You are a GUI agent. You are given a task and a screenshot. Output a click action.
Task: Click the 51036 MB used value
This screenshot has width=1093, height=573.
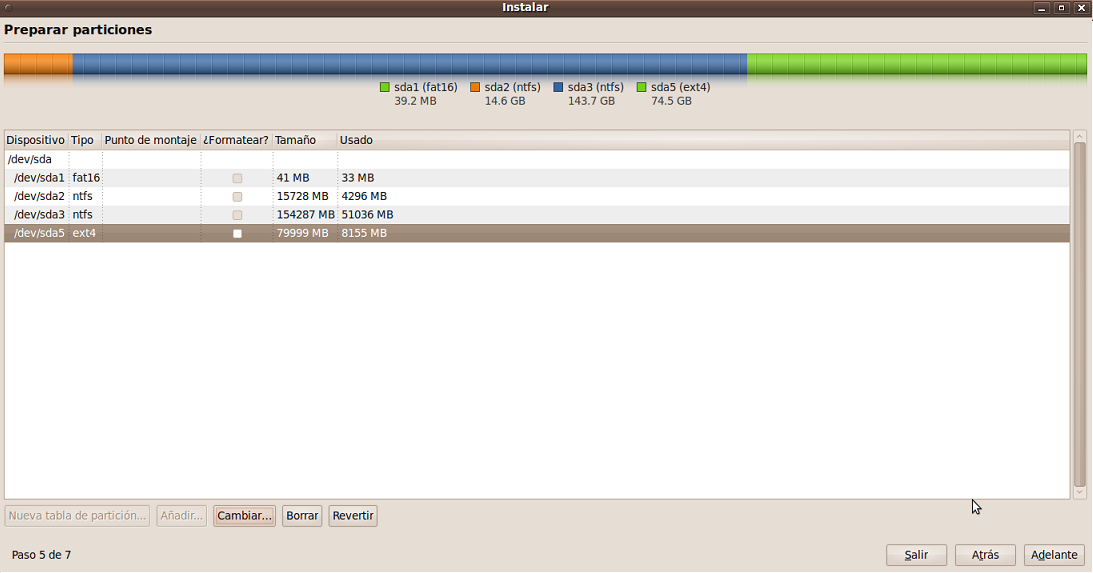[367, 215]
